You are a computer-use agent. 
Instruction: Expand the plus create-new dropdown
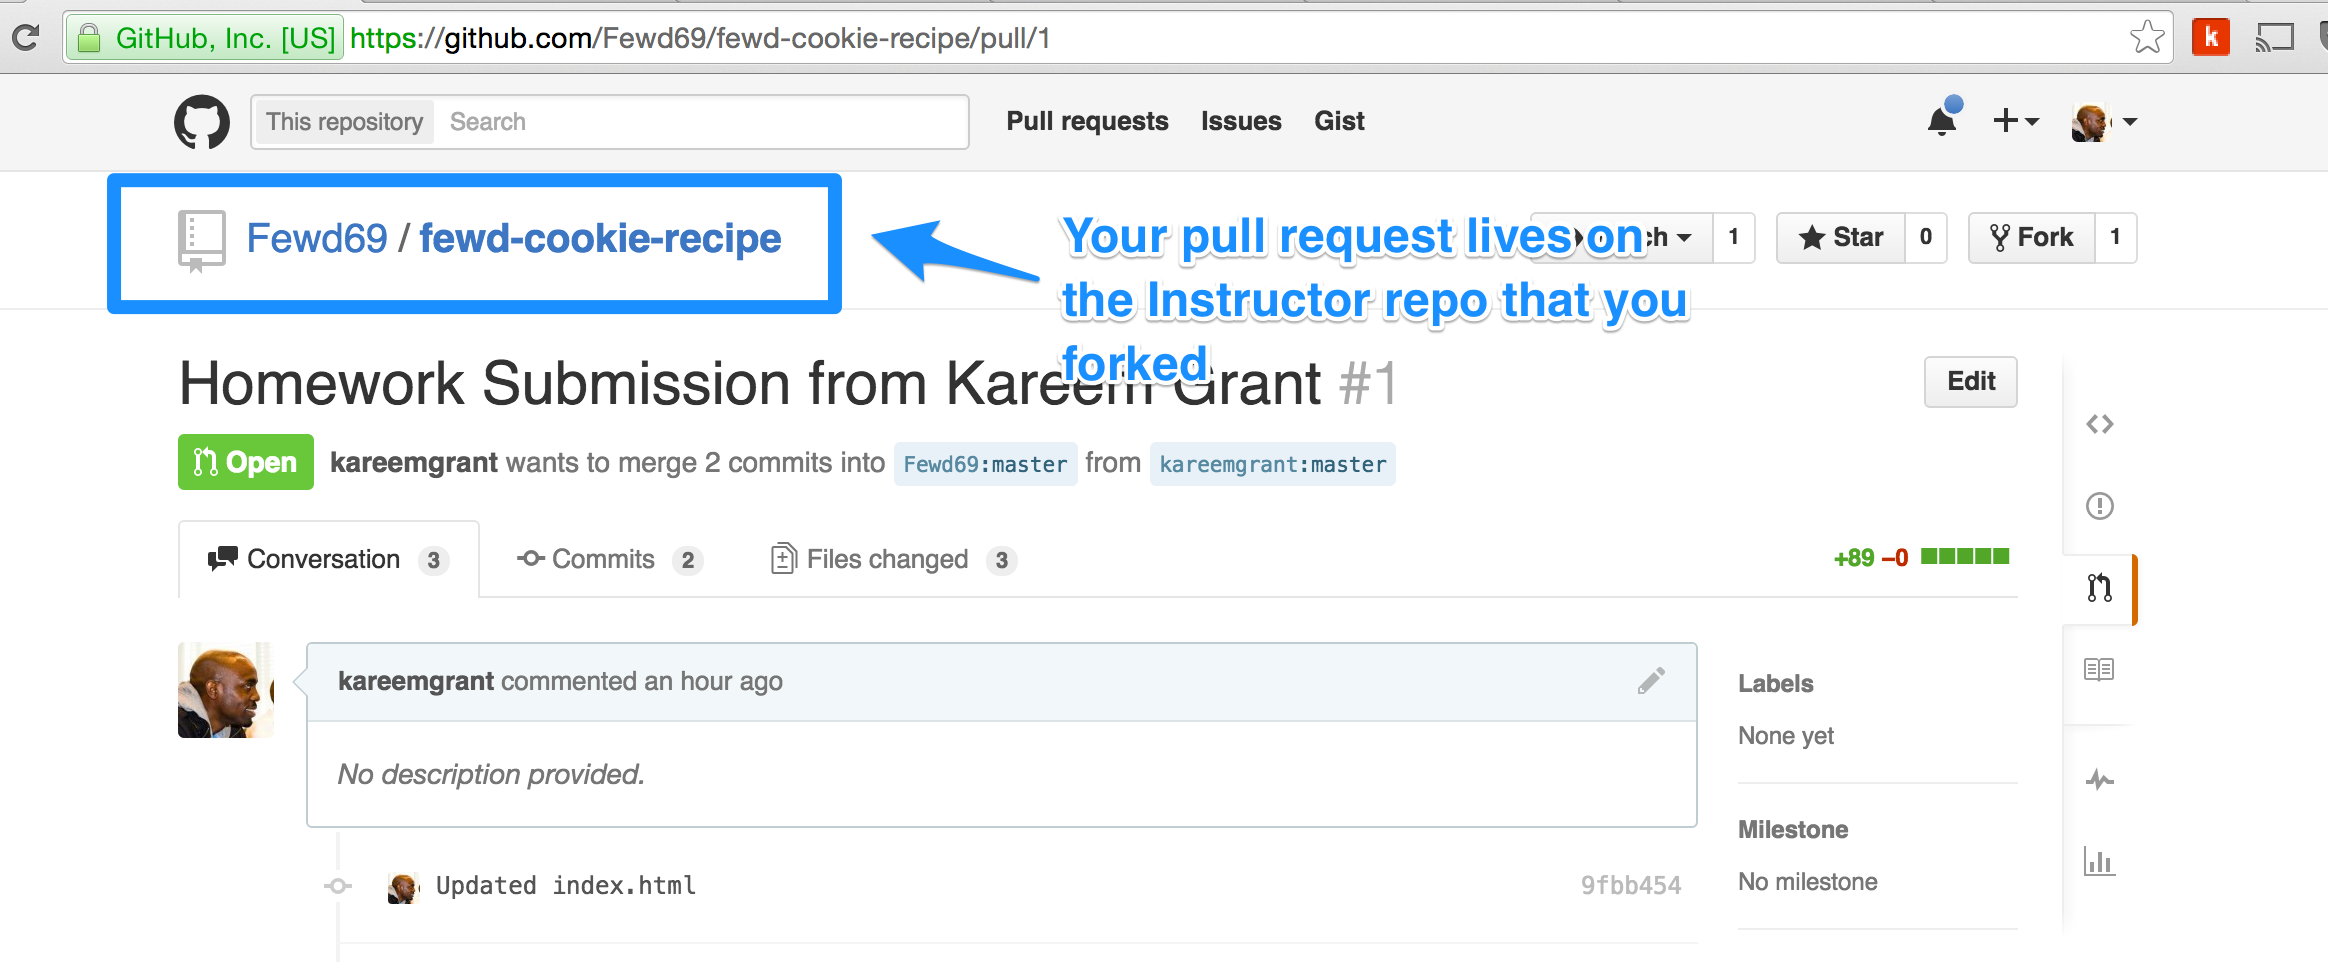click(x=2016, y=121)
